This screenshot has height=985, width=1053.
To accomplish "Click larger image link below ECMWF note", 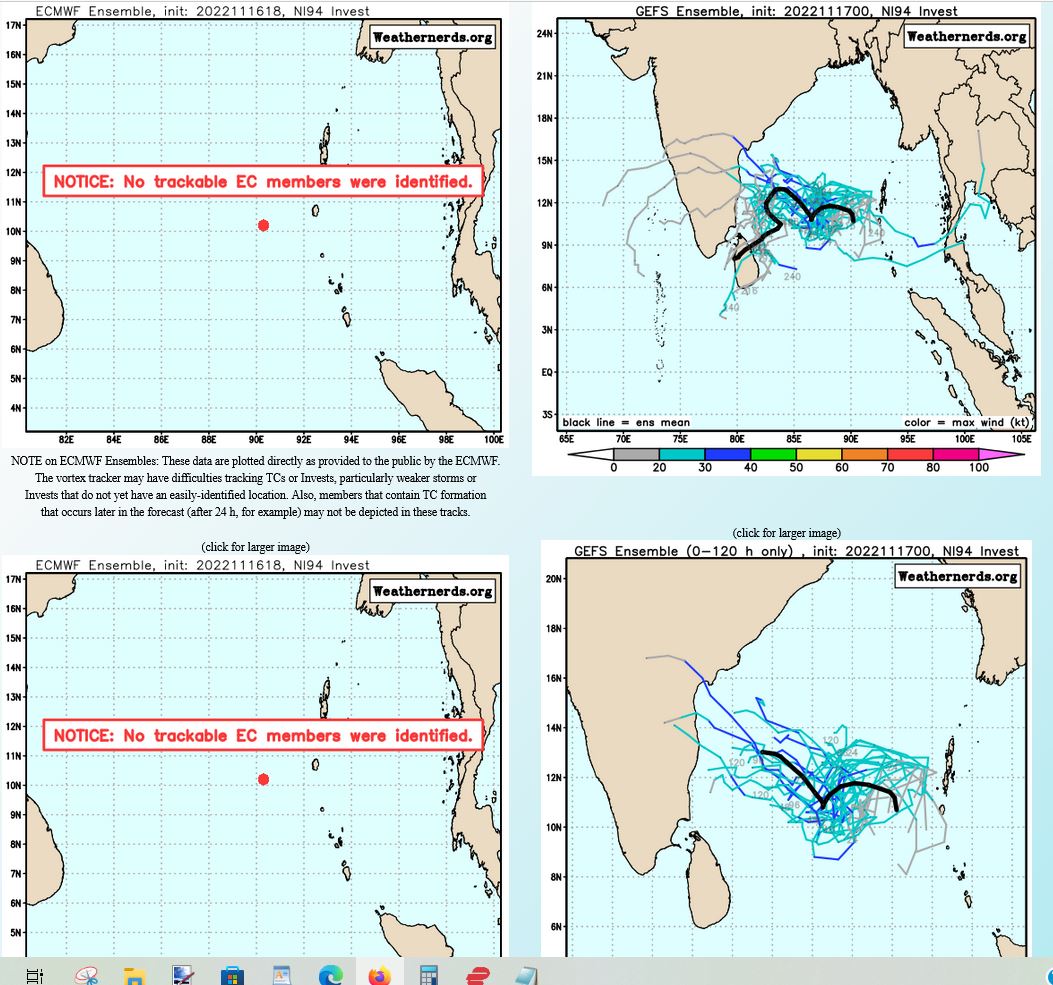I will [255, 547].
